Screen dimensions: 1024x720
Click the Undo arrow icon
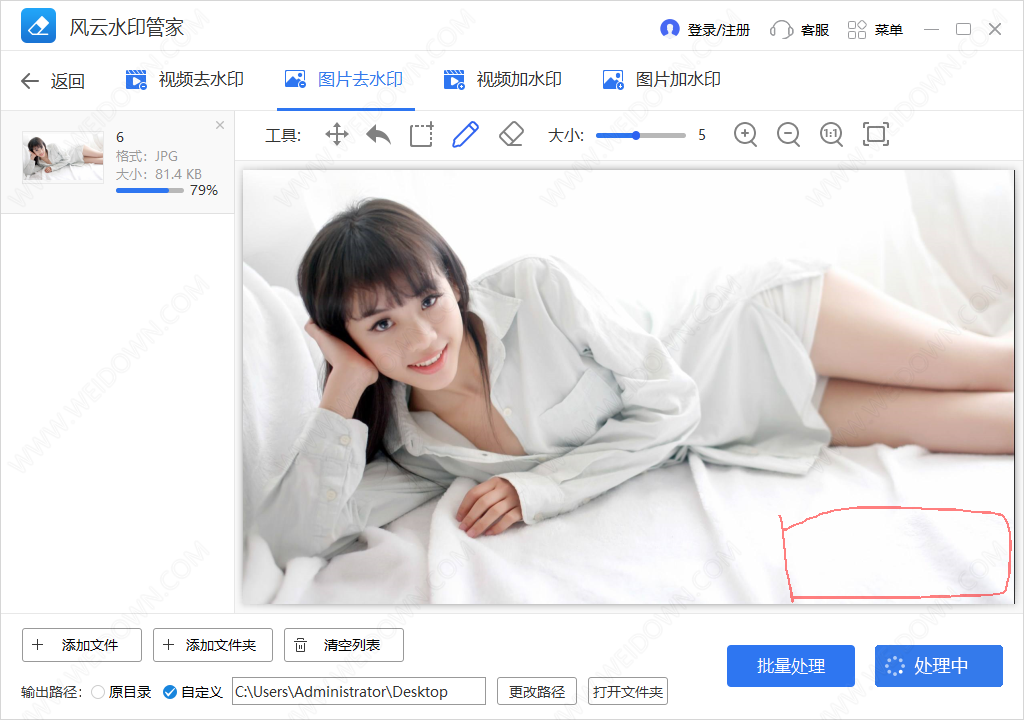378,134
